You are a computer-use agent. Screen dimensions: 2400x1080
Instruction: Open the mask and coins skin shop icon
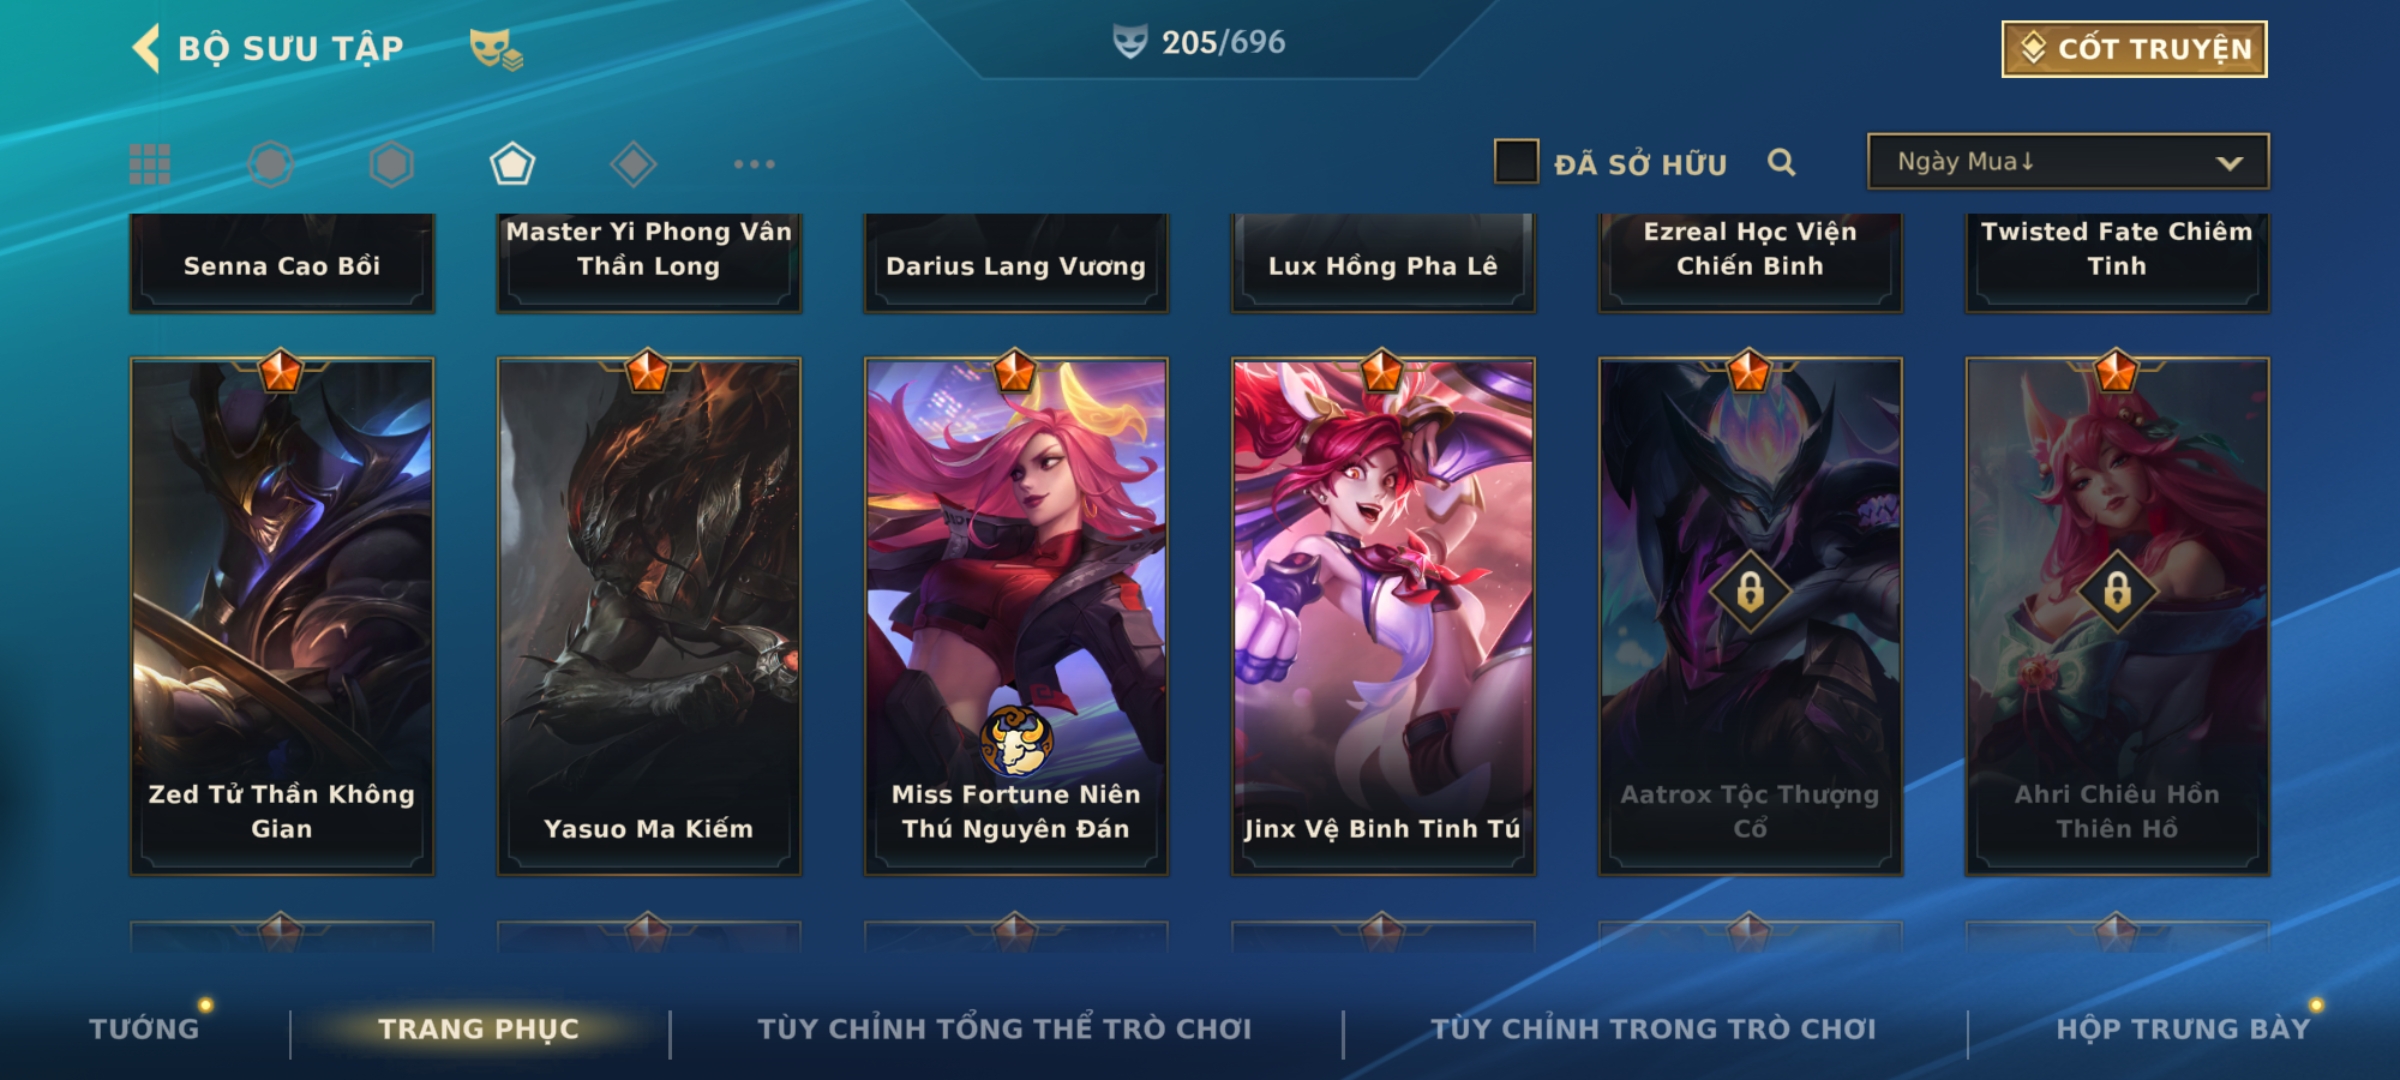(x=496, y=48)
